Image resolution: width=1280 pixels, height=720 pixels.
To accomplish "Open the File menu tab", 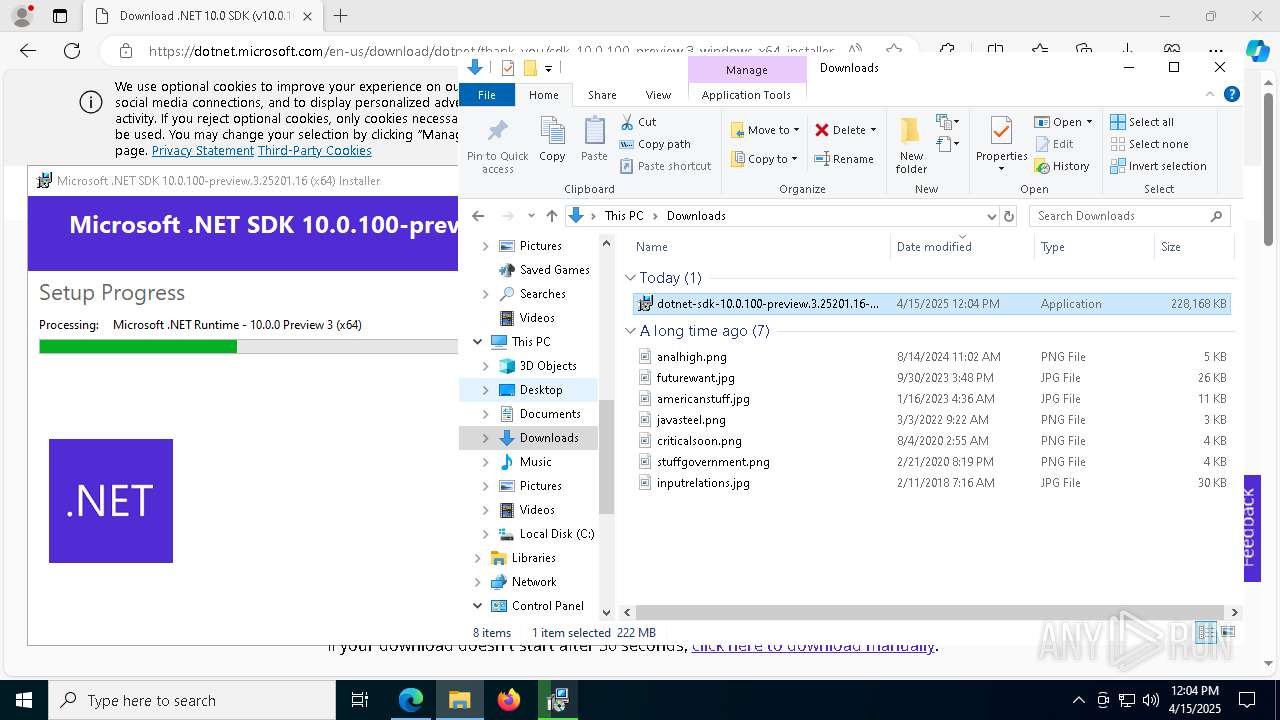I will pos(487,95).
